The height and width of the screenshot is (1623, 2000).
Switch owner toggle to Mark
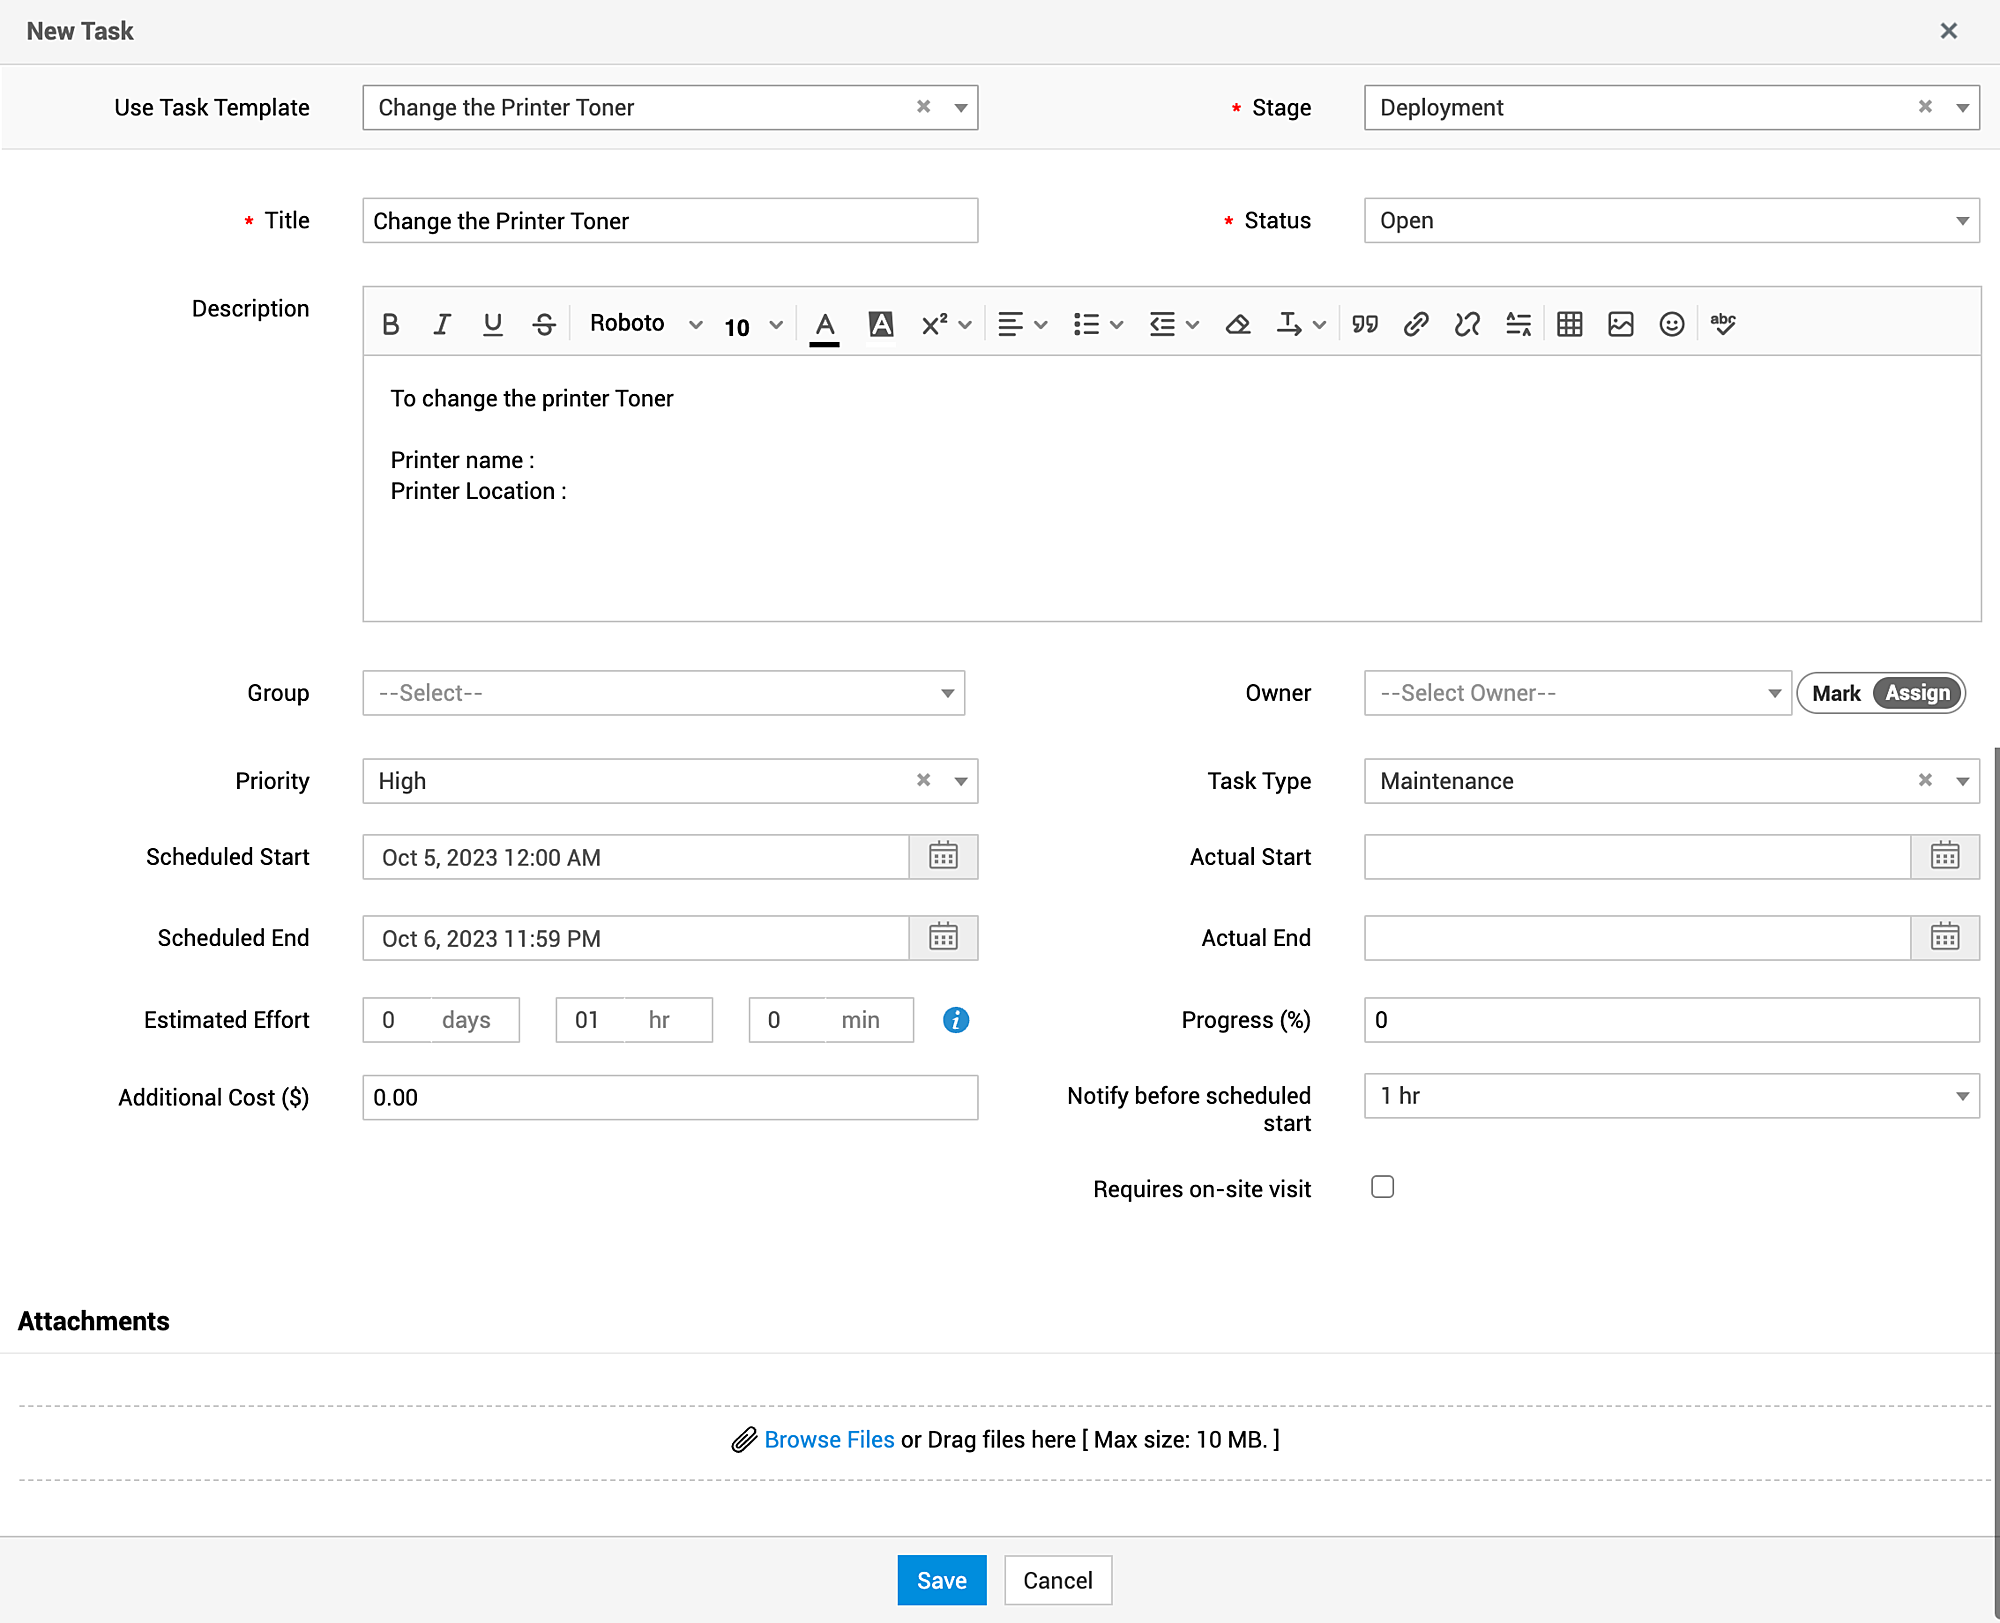(1835, 693)
